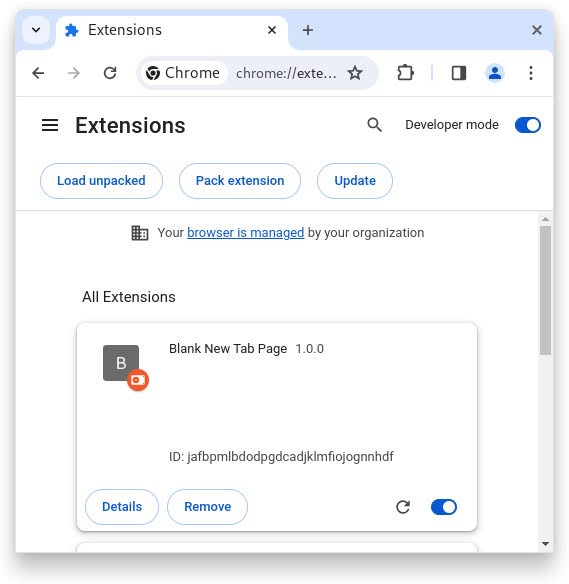Remove Blank New Tab Page extension
The width and height of the screenshot is (569, 584).
pos(207,507)
